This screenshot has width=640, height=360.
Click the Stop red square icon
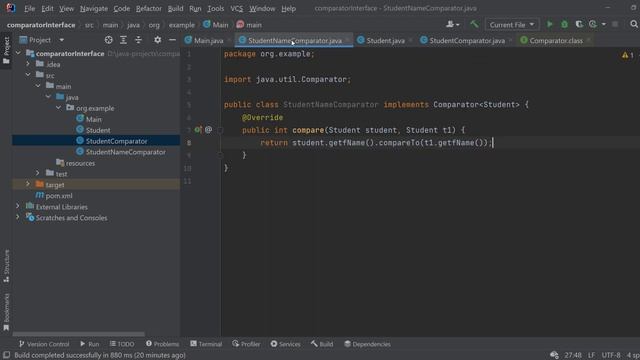615,24
